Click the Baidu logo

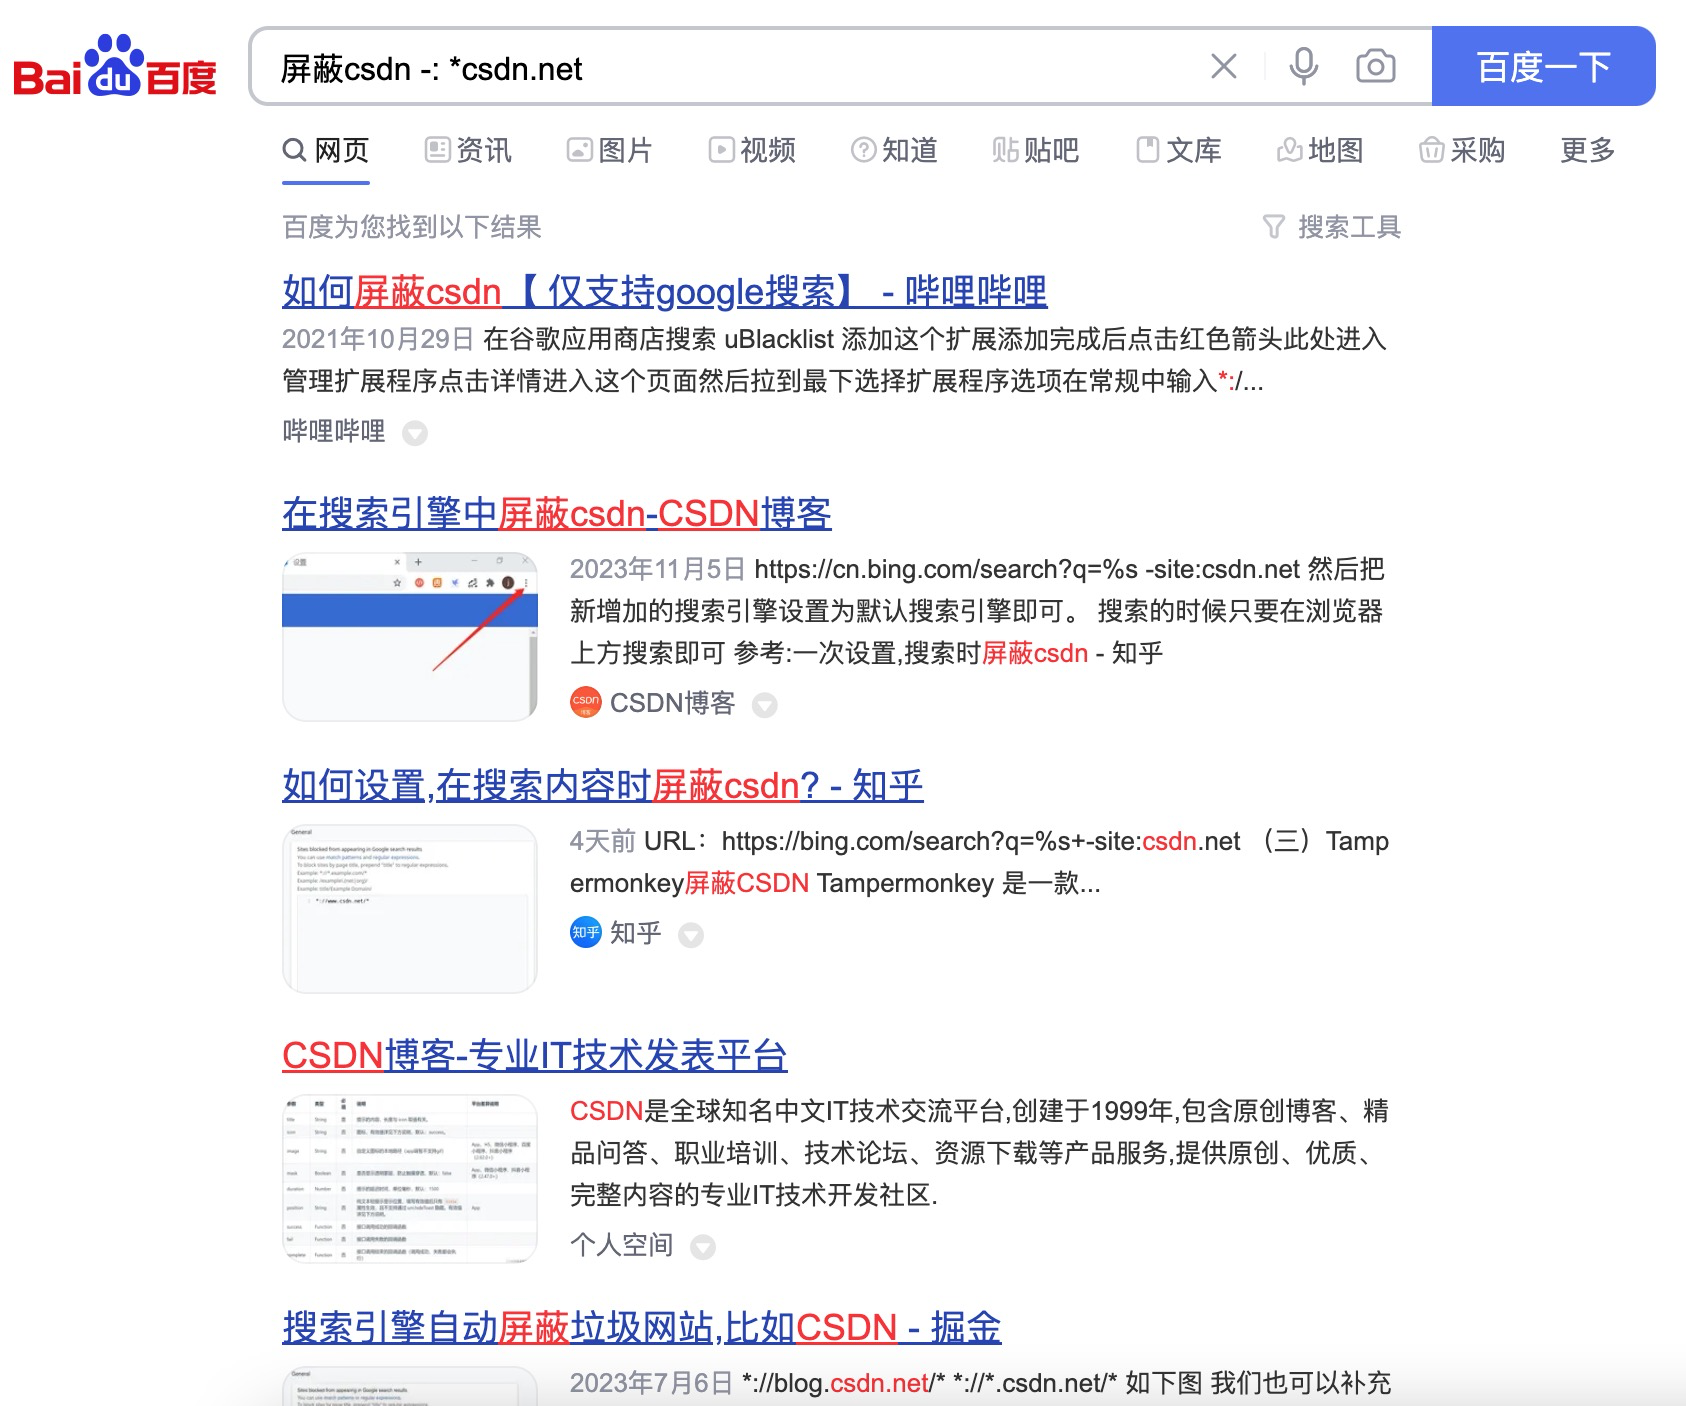point(115,67)
